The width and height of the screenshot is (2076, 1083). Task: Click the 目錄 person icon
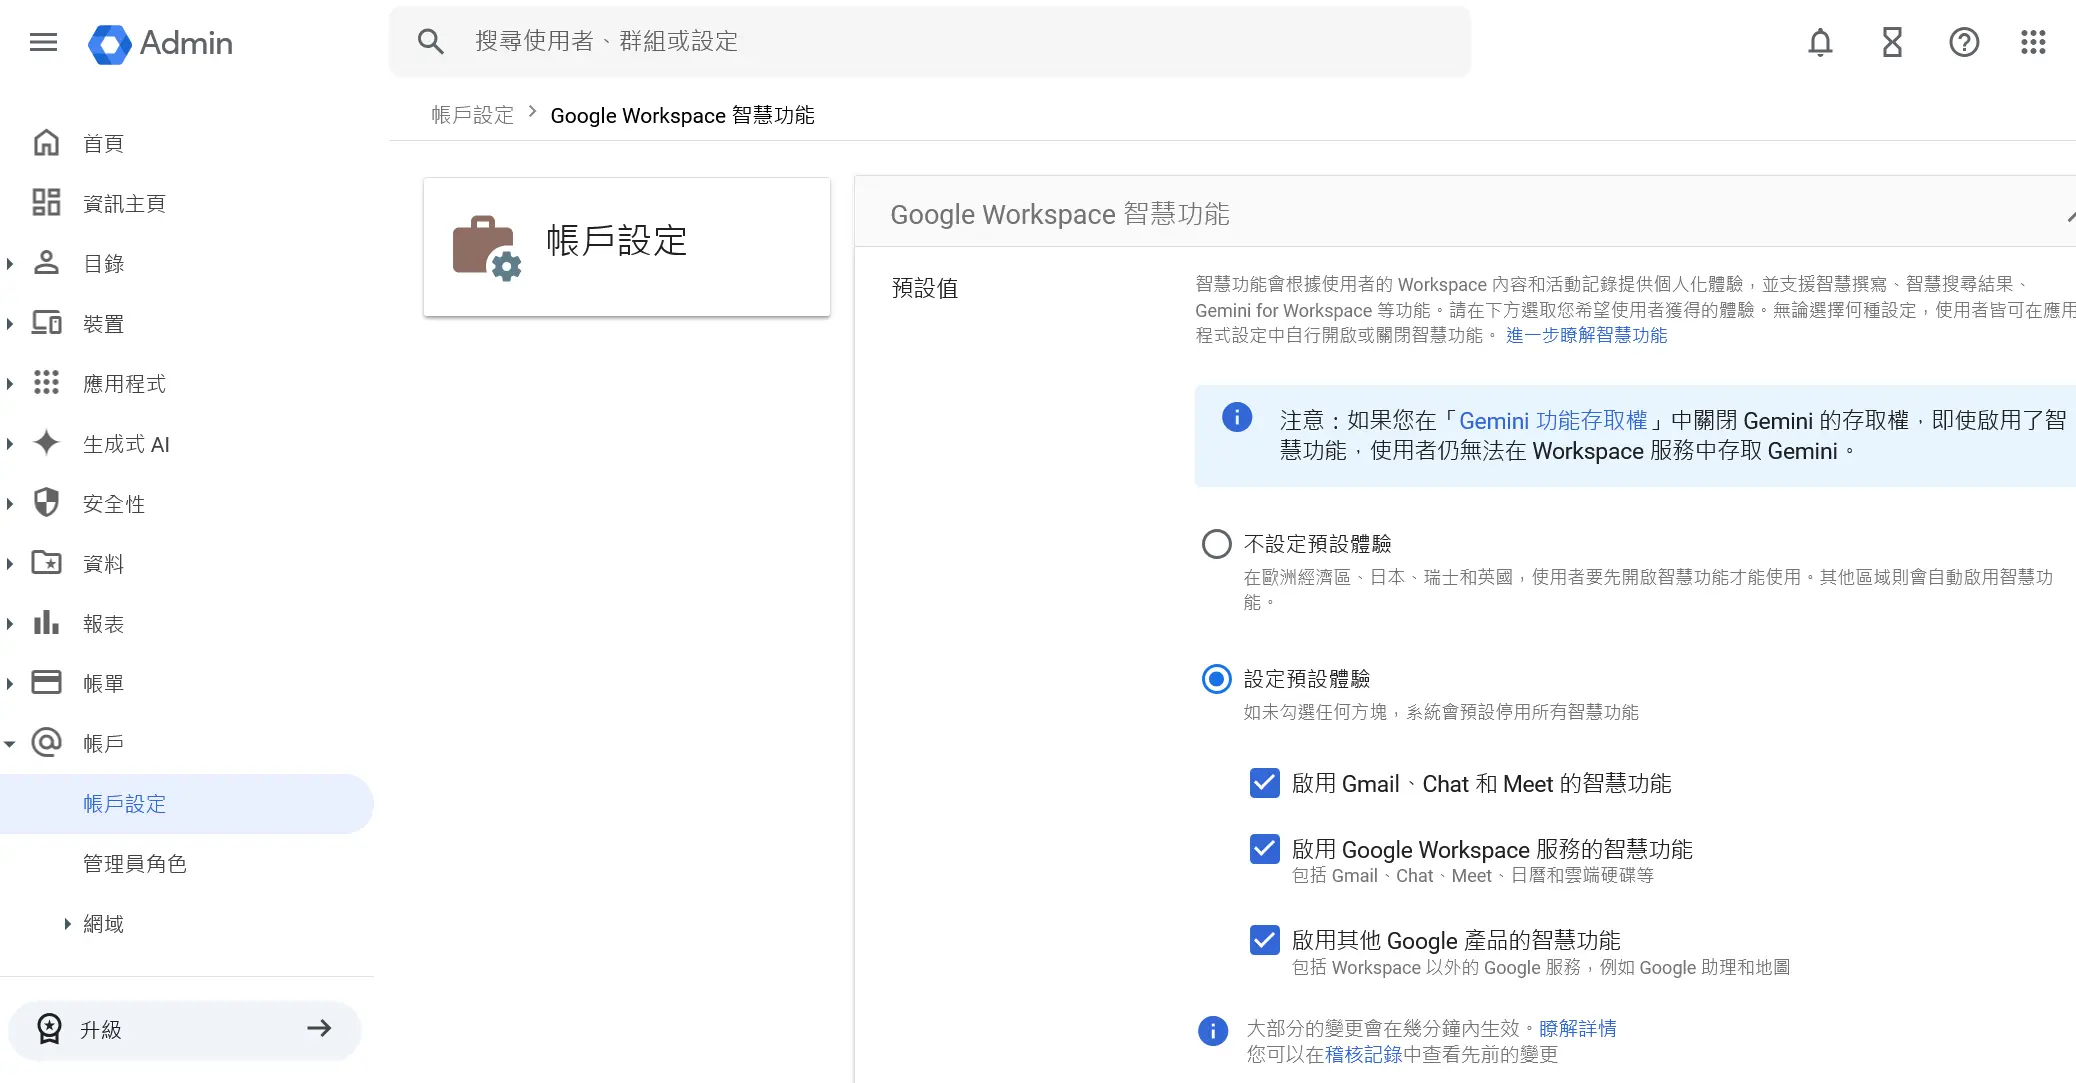pos(46,263)
